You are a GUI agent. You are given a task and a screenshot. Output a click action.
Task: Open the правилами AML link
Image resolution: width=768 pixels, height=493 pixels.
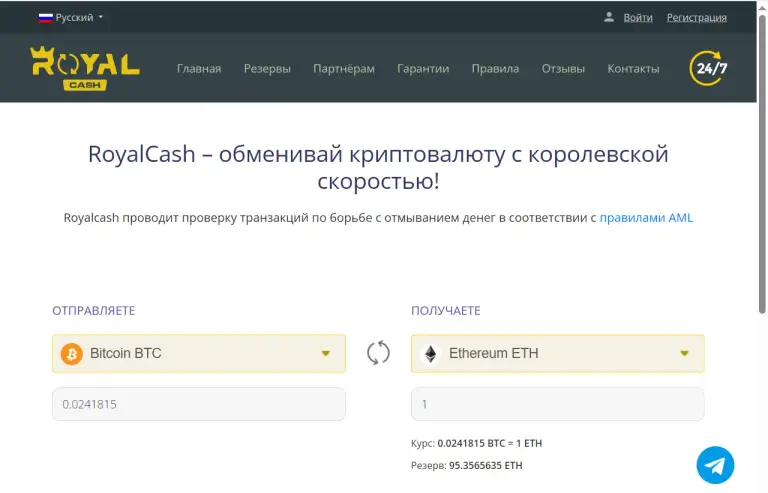[646, 218]
